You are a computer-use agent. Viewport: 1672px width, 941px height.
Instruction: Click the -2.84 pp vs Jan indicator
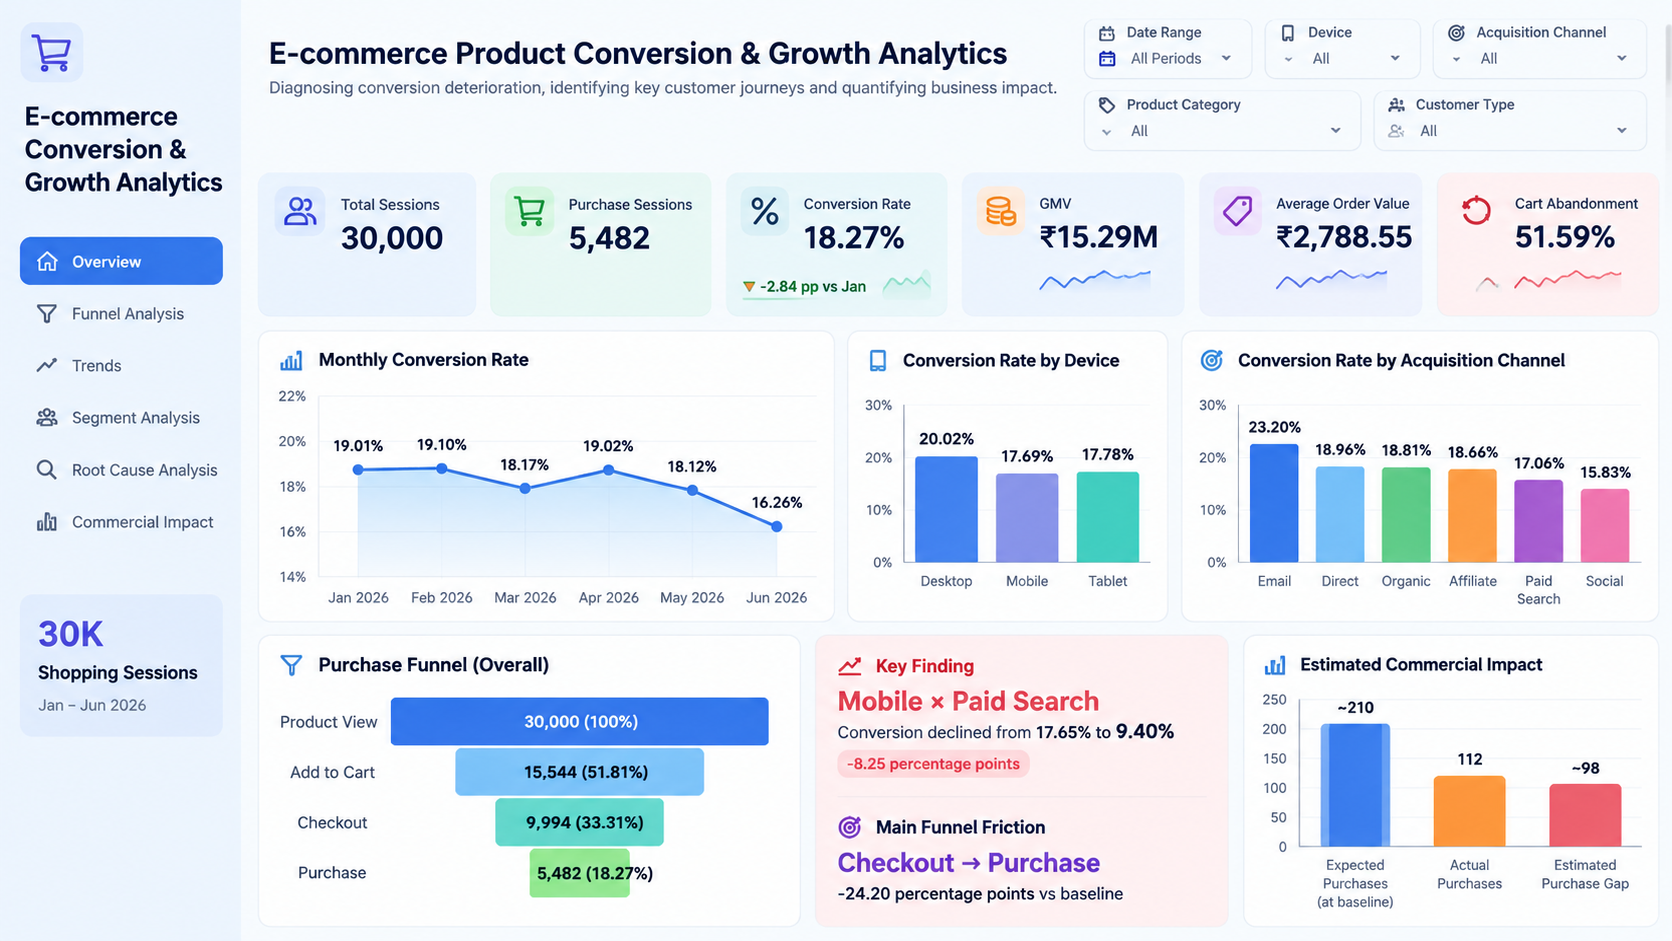tap(805, 287)
